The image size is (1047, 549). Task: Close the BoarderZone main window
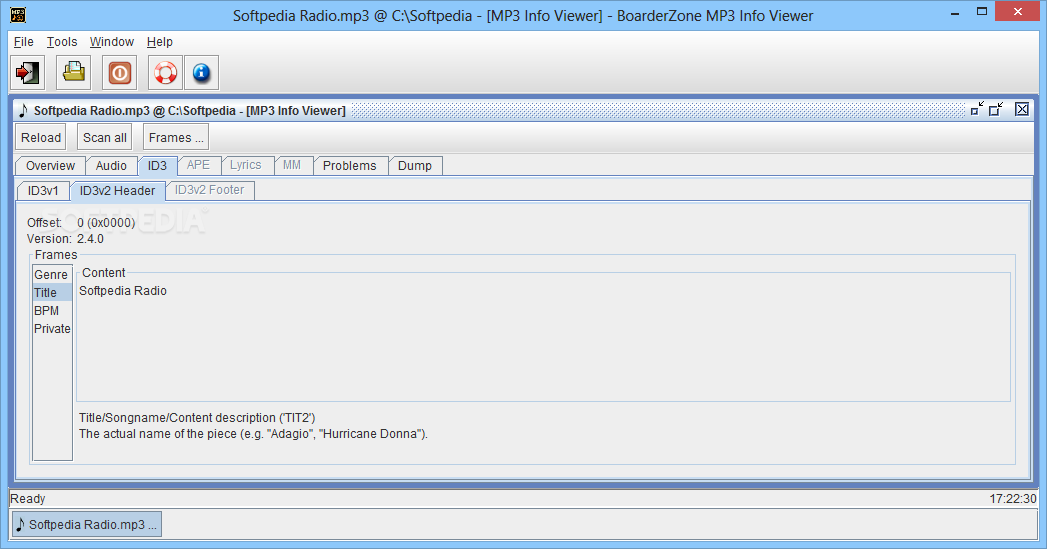tap(1018, 11)
